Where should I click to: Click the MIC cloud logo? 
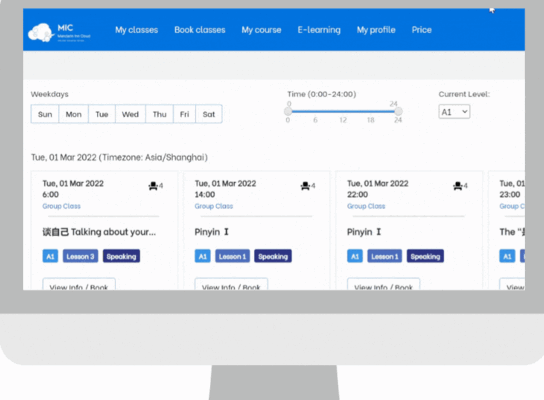(x=59, y=32)
